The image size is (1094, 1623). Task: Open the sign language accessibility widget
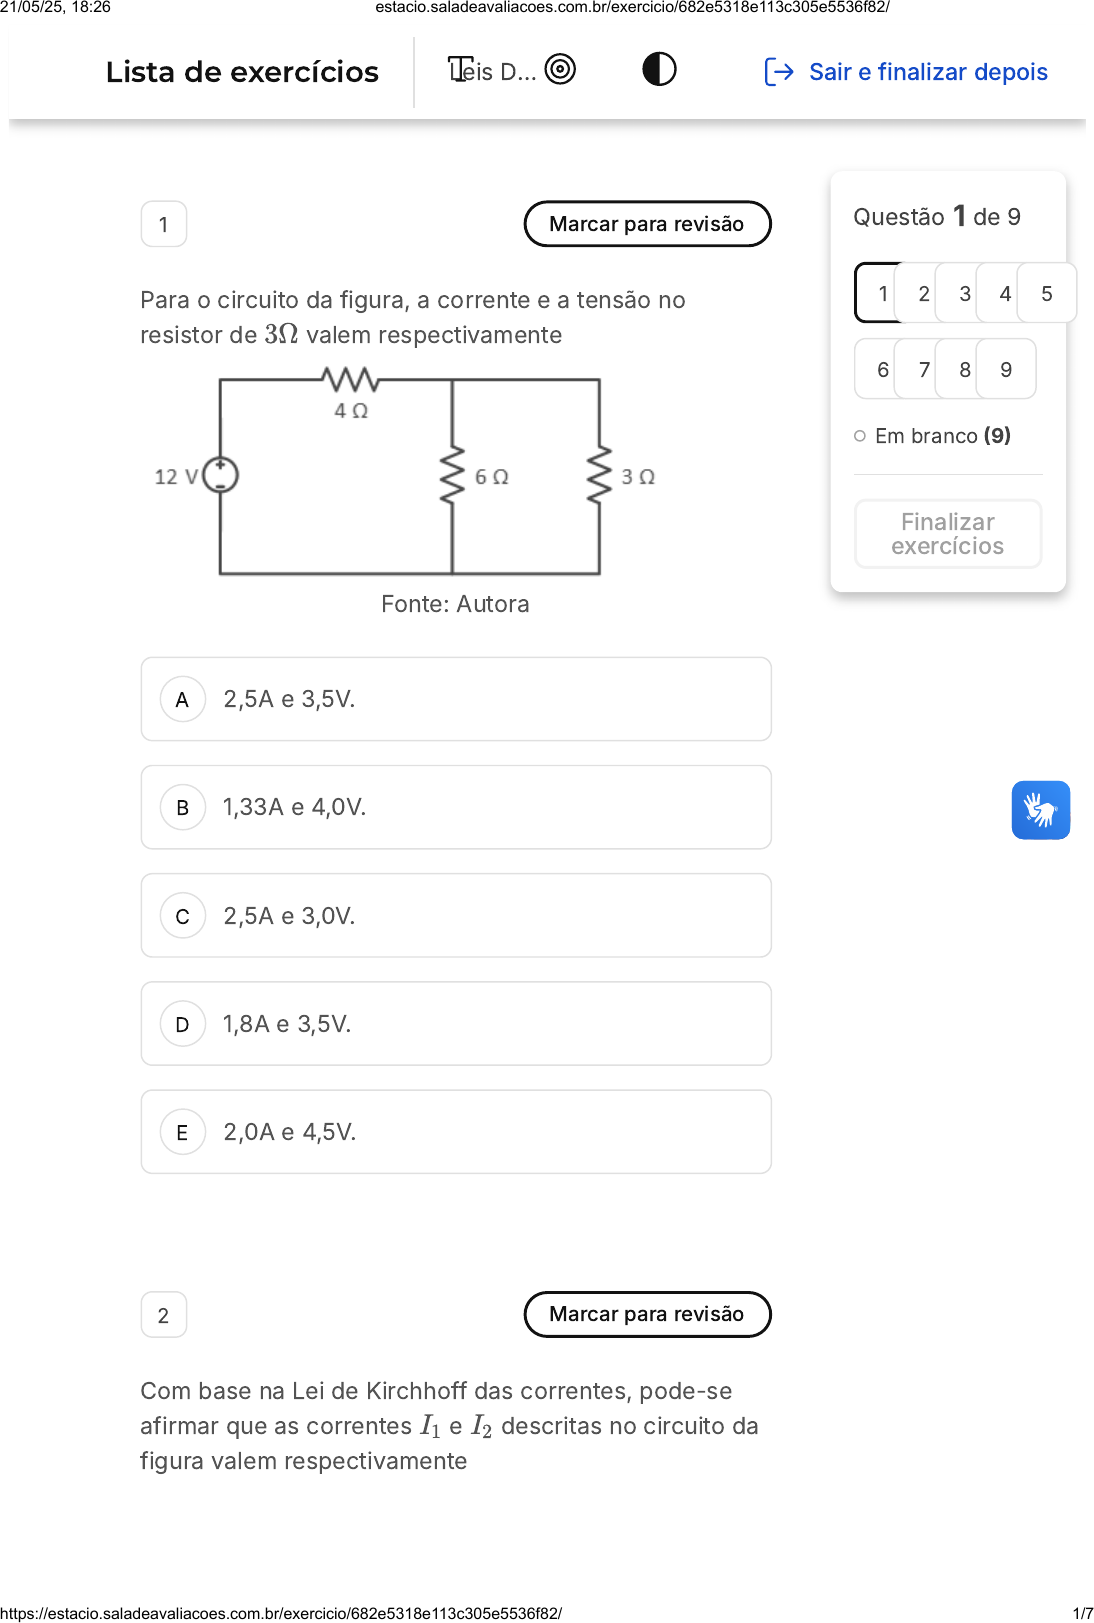click(1041, 810)
